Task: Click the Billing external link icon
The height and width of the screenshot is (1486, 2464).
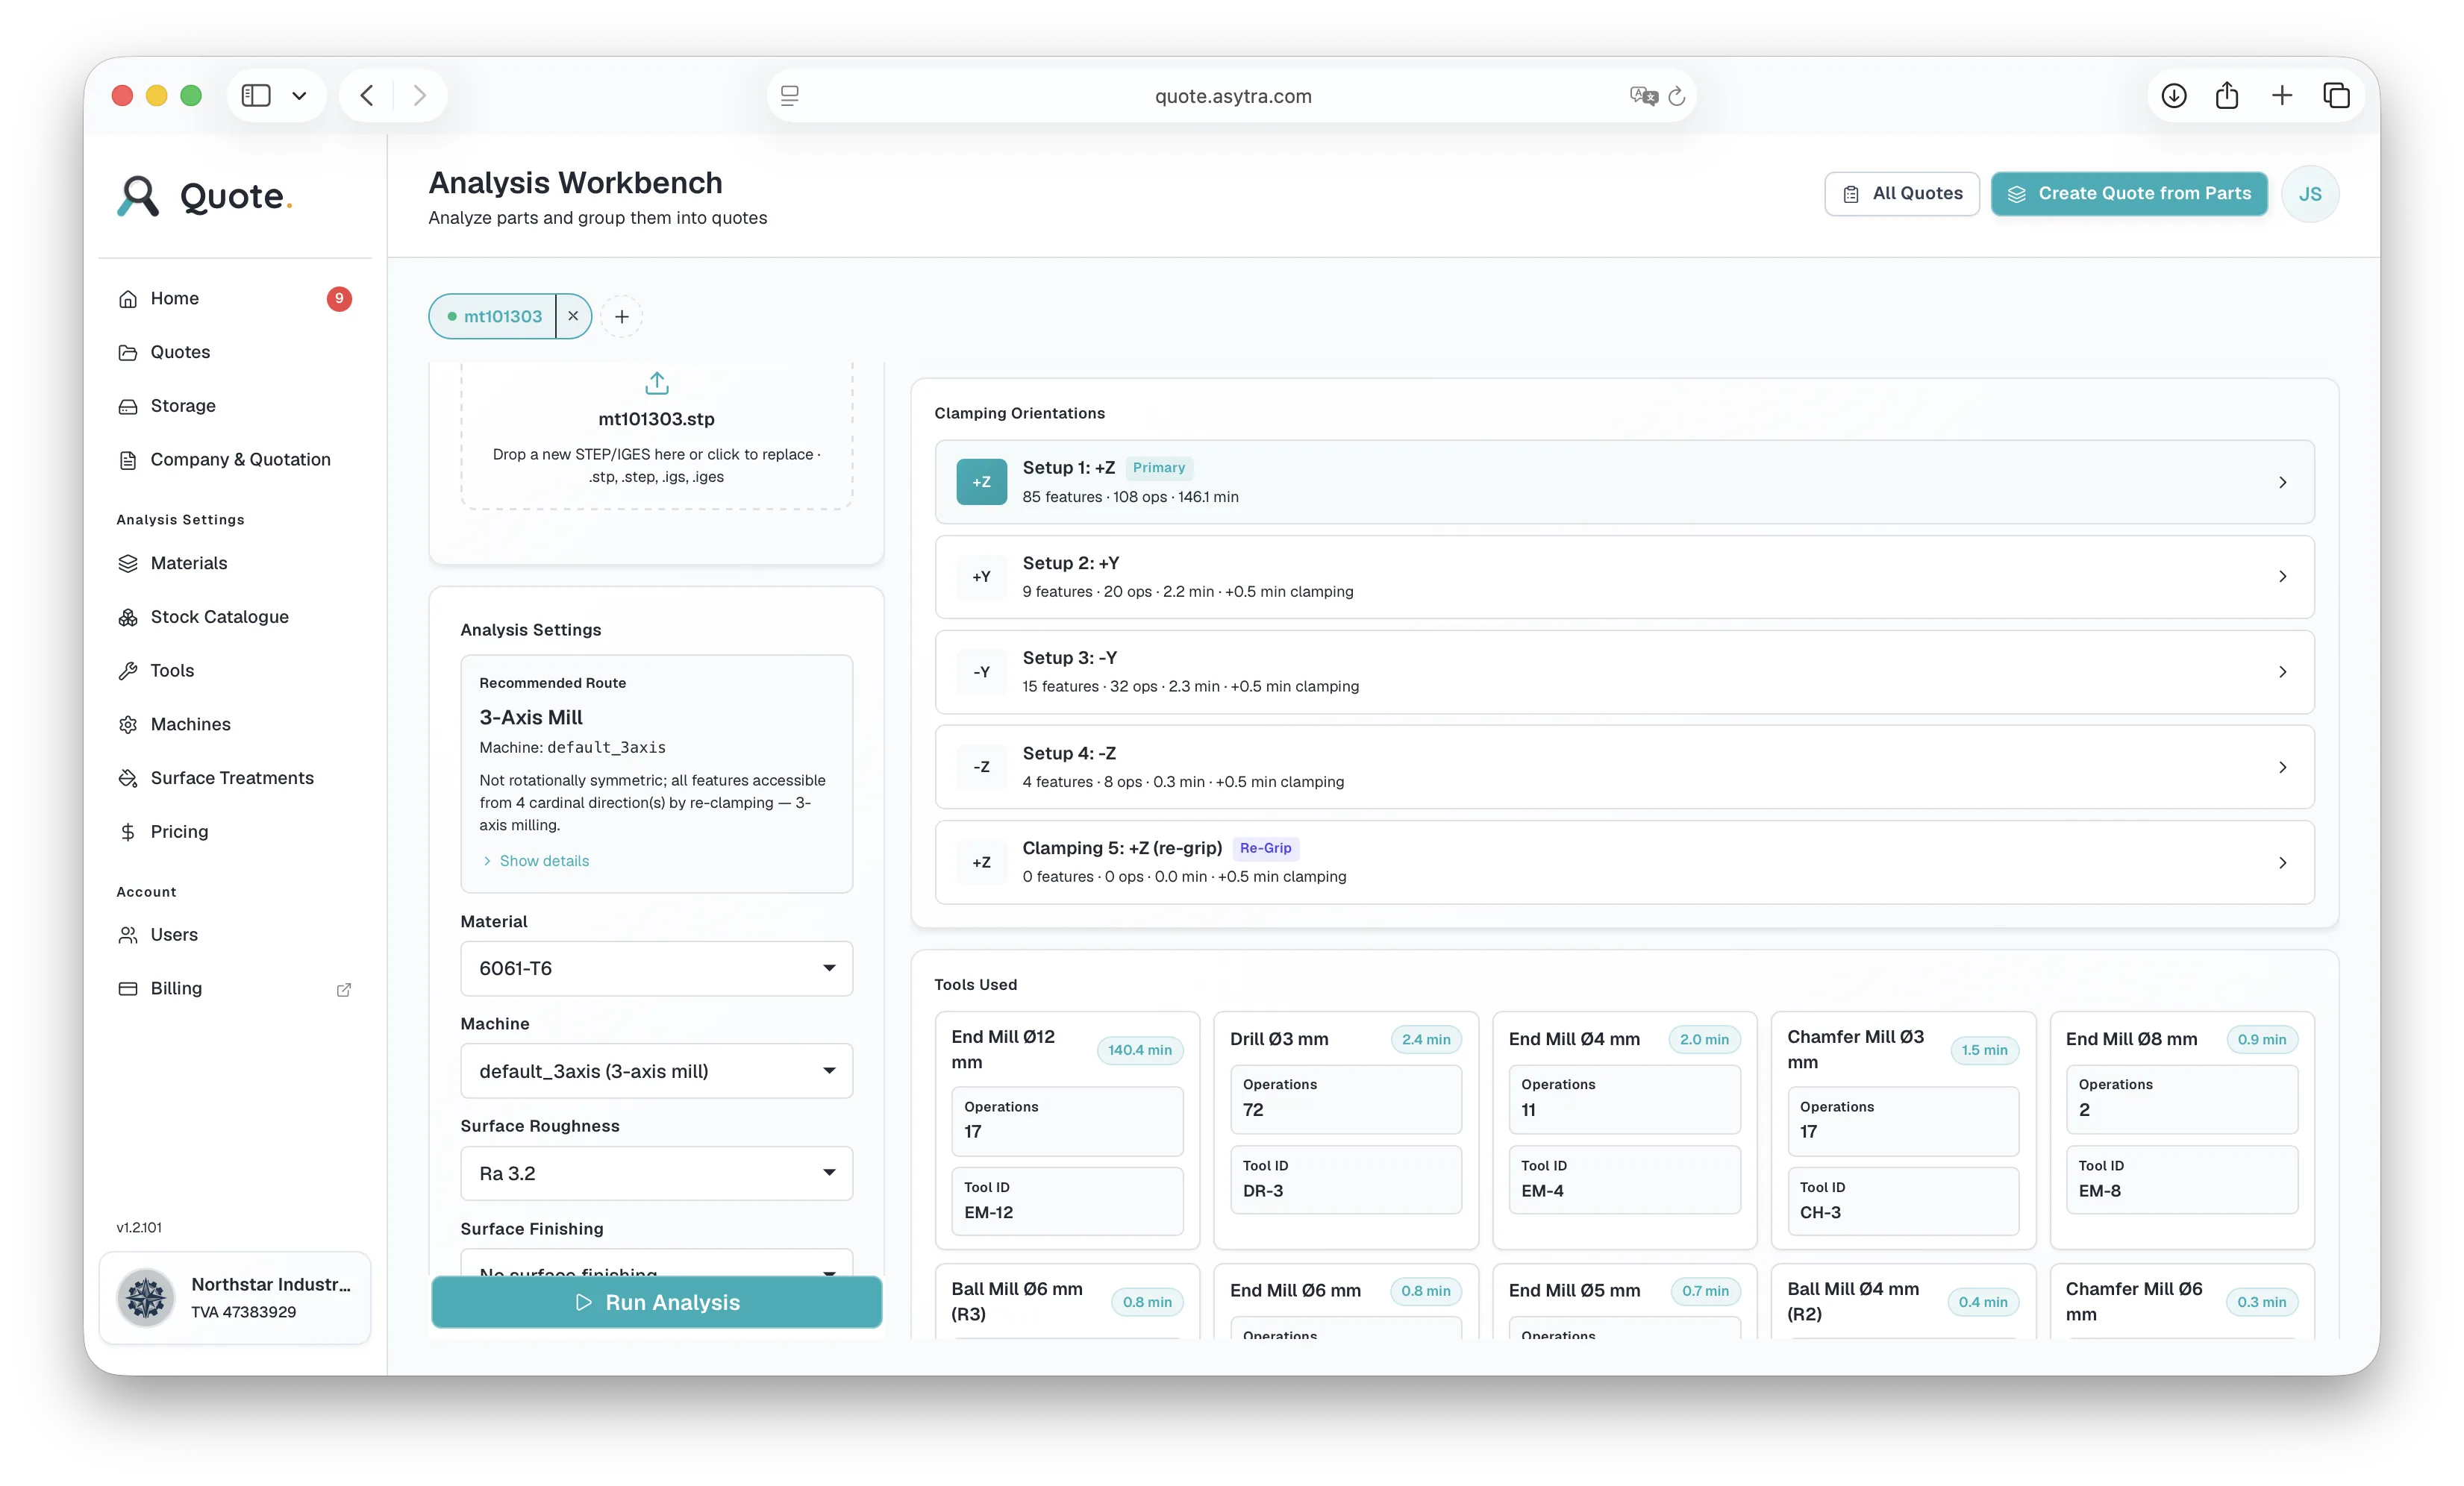Action: click(344, 990)
